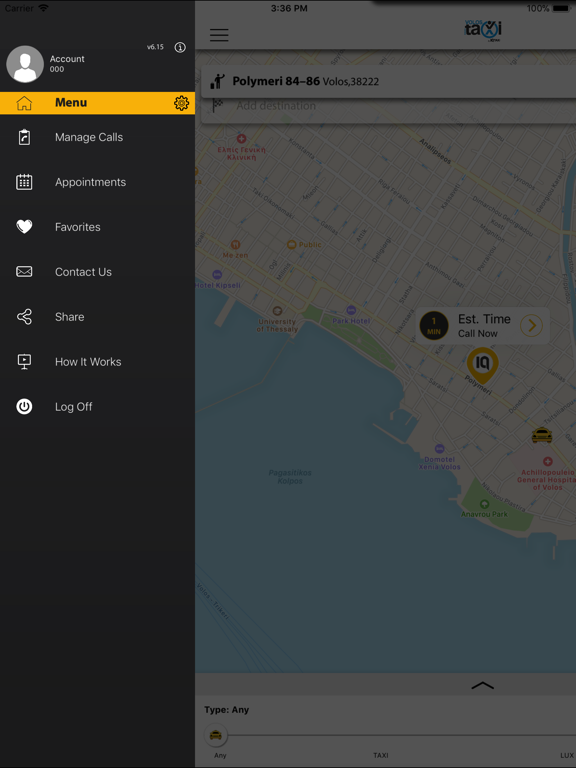576x768 pixels.
Task: Select TAXI on the type slider
Action: pyautogui.click(x=381, y=755)
